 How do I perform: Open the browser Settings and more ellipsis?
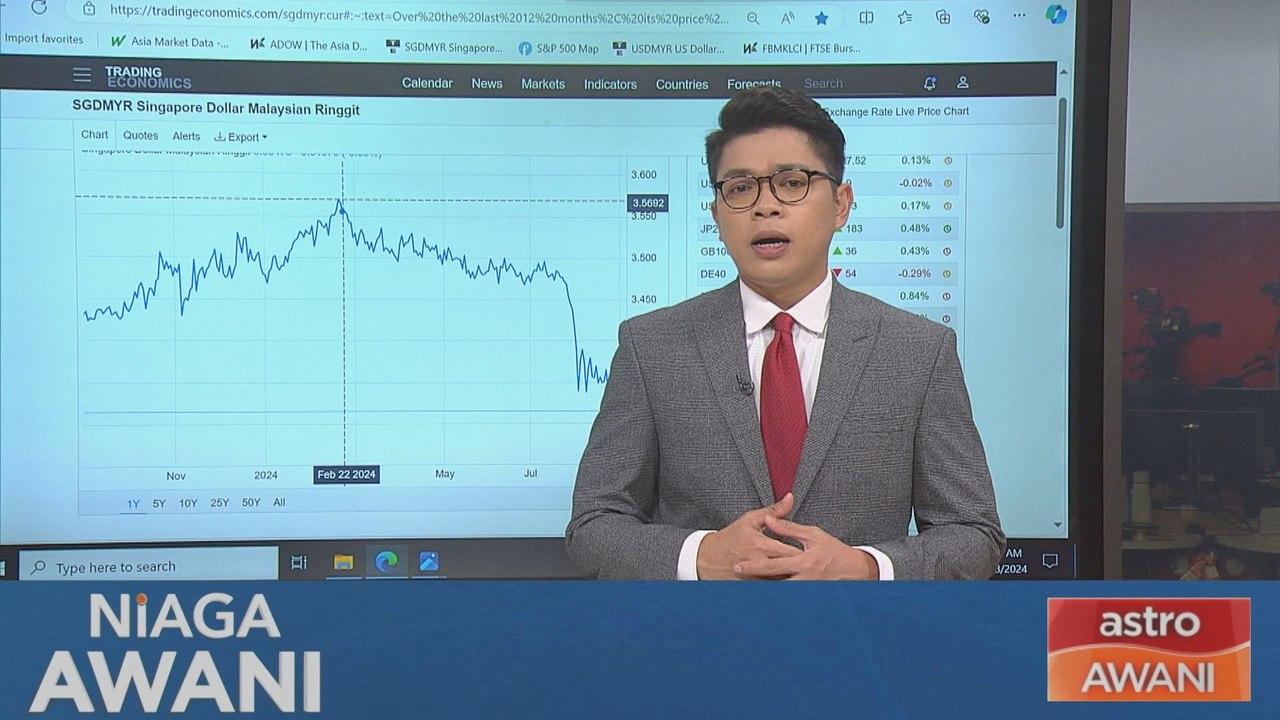coord(1019,16)
